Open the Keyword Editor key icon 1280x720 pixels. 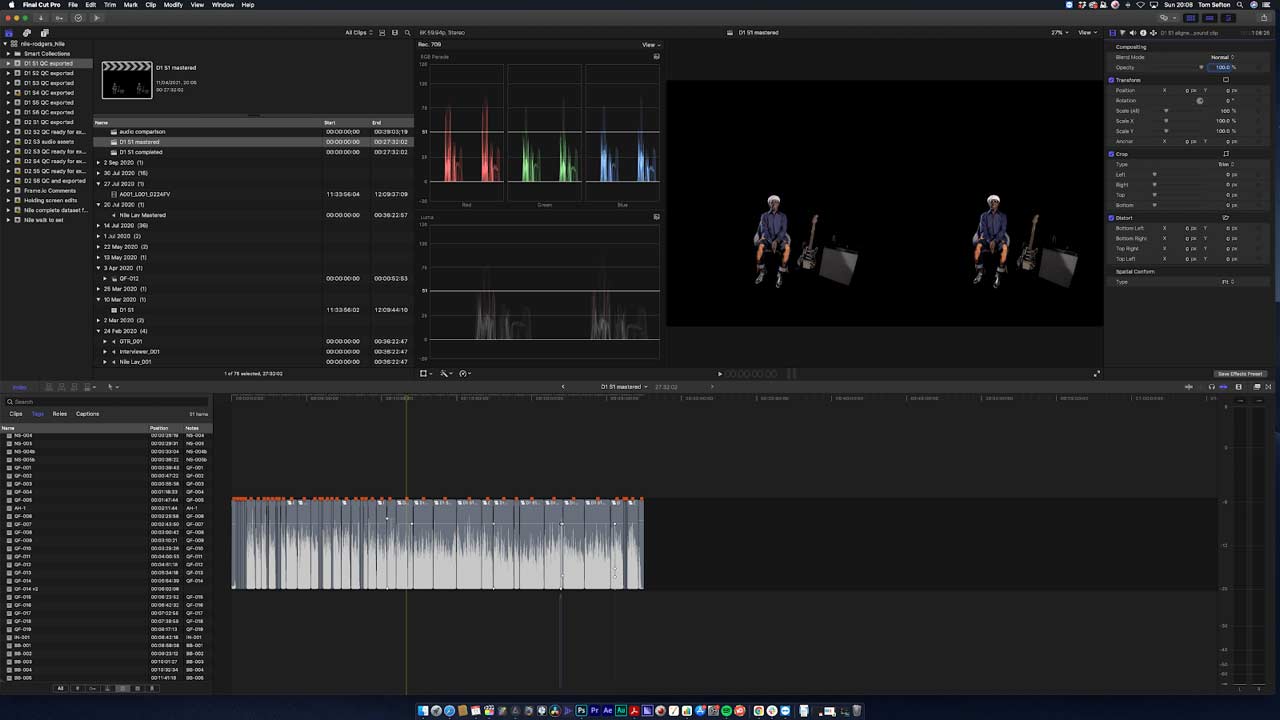(x=59, y=18)
